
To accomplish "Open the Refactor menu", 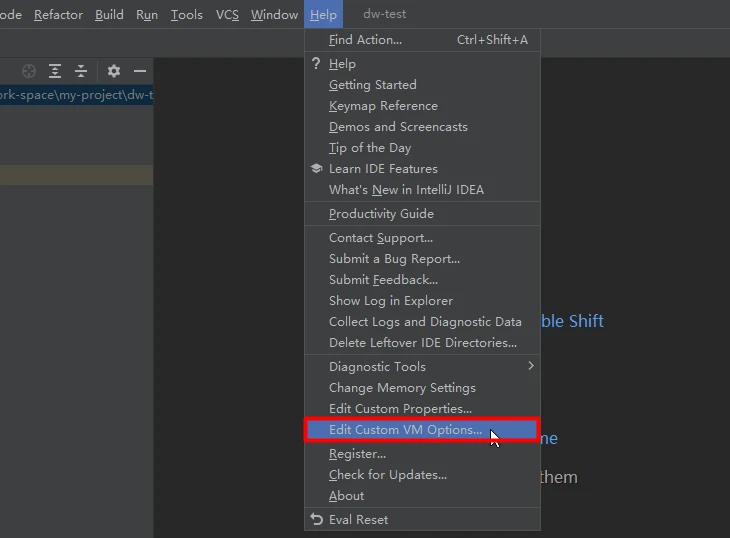I will coord(58,15).
